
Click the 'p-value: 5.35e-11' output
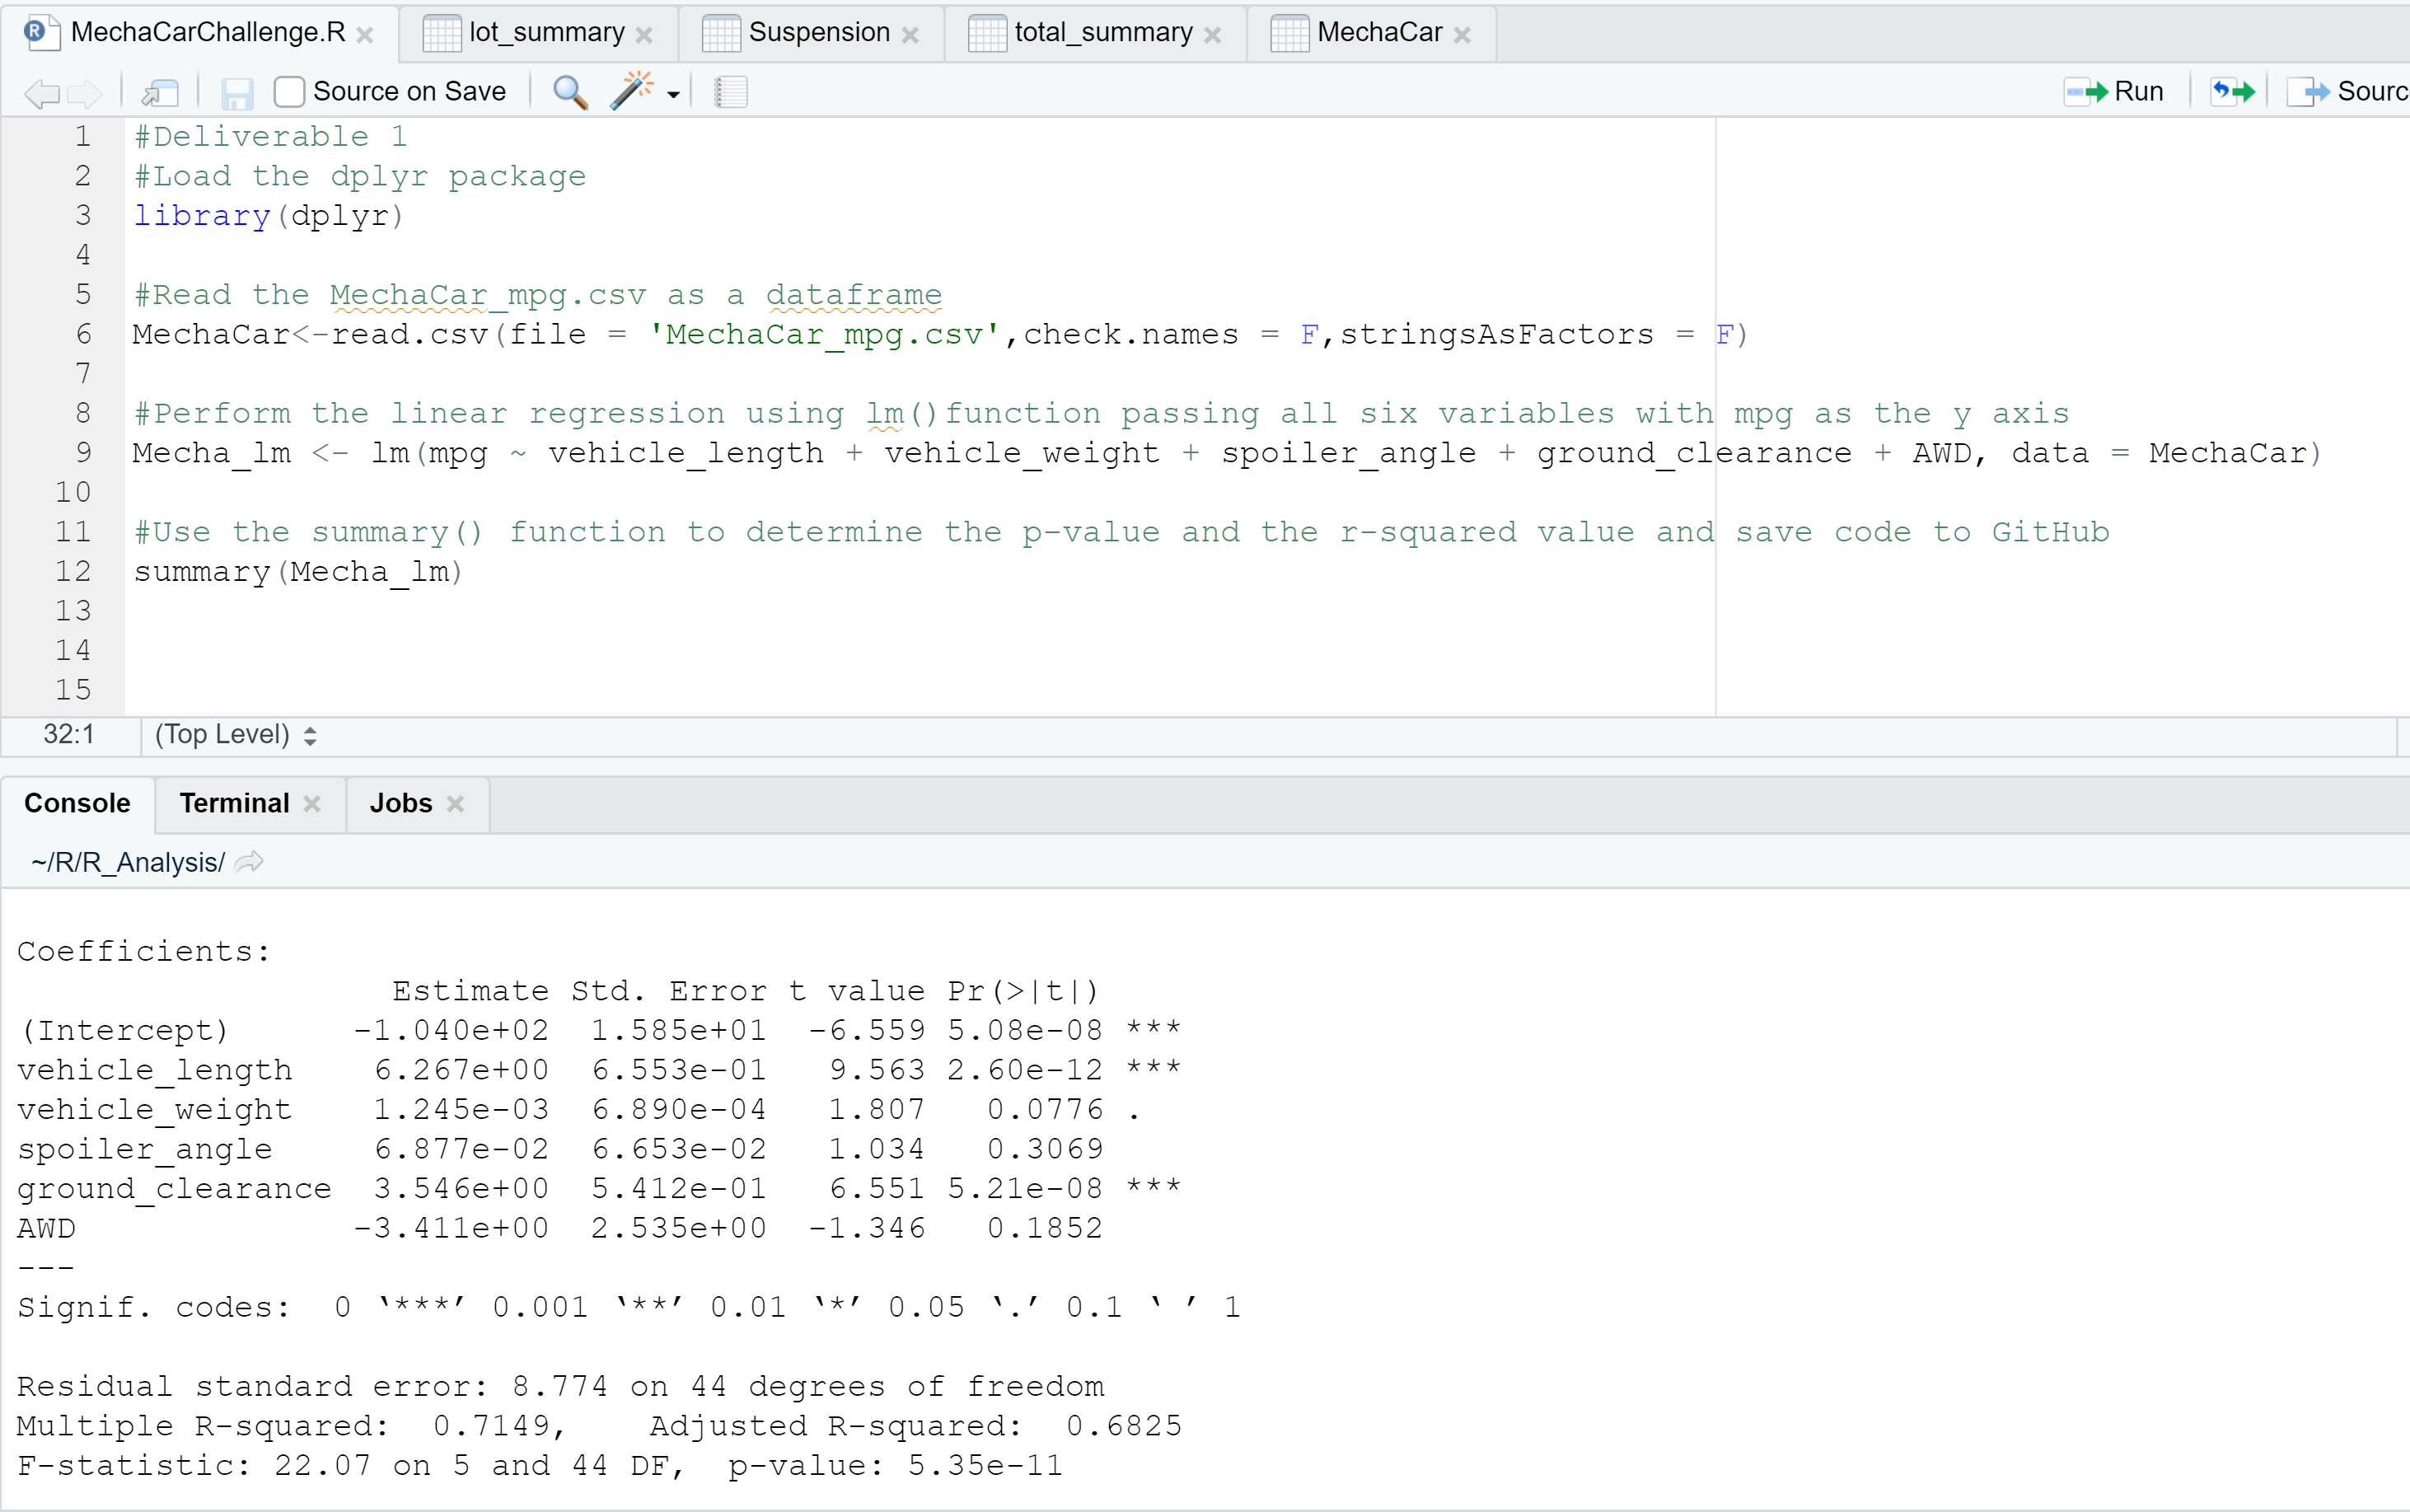point(895,1466)
